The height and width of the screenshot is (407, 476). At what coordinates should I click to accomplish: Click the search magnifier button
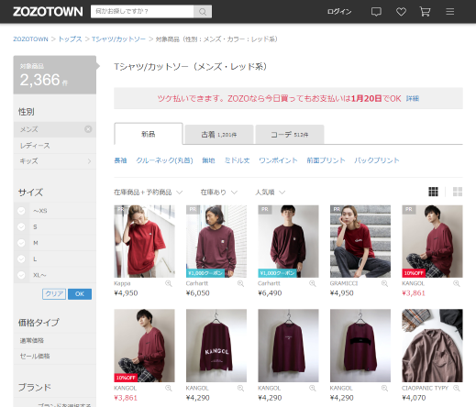[x=202, y=12]
